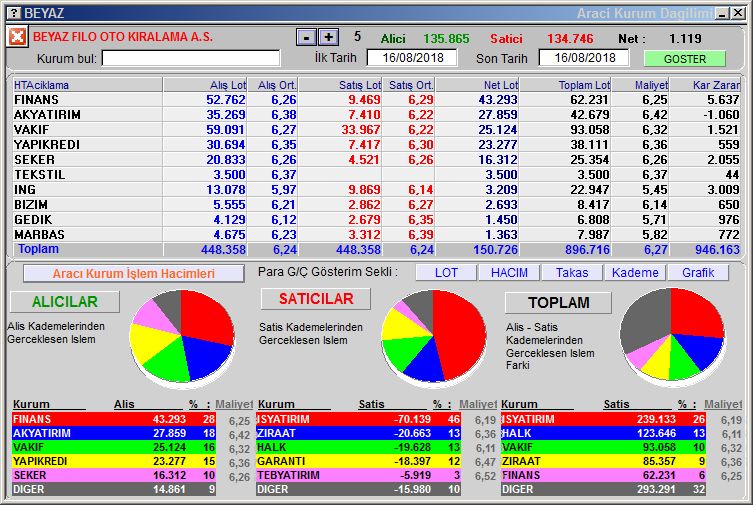Sort by Maliyet column header in top table
Image resolution: width=753 pixels, height=505 pixels.
641,85
